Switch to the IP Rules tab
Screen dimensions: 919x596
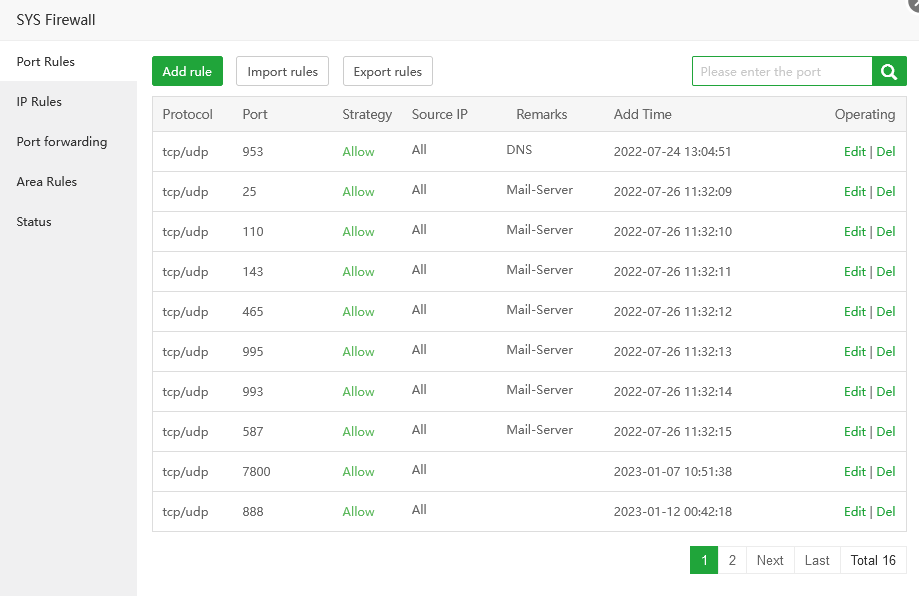[39, 101]
